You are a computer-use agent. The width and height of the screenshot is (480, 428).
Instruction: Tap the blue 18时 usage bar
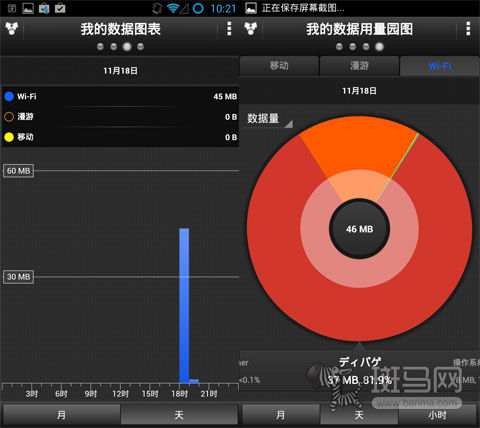tap(184, 305)
